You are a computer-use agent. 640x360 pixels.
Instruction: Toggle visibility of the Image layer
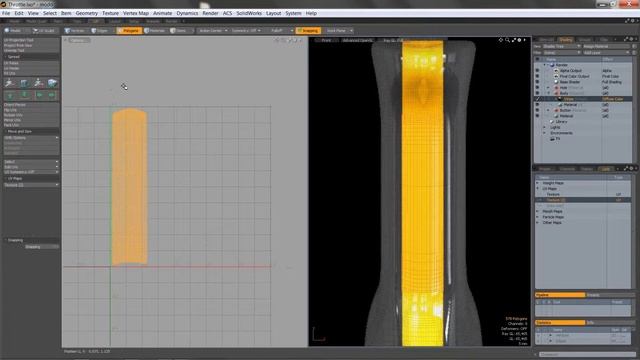click(537, 99)
